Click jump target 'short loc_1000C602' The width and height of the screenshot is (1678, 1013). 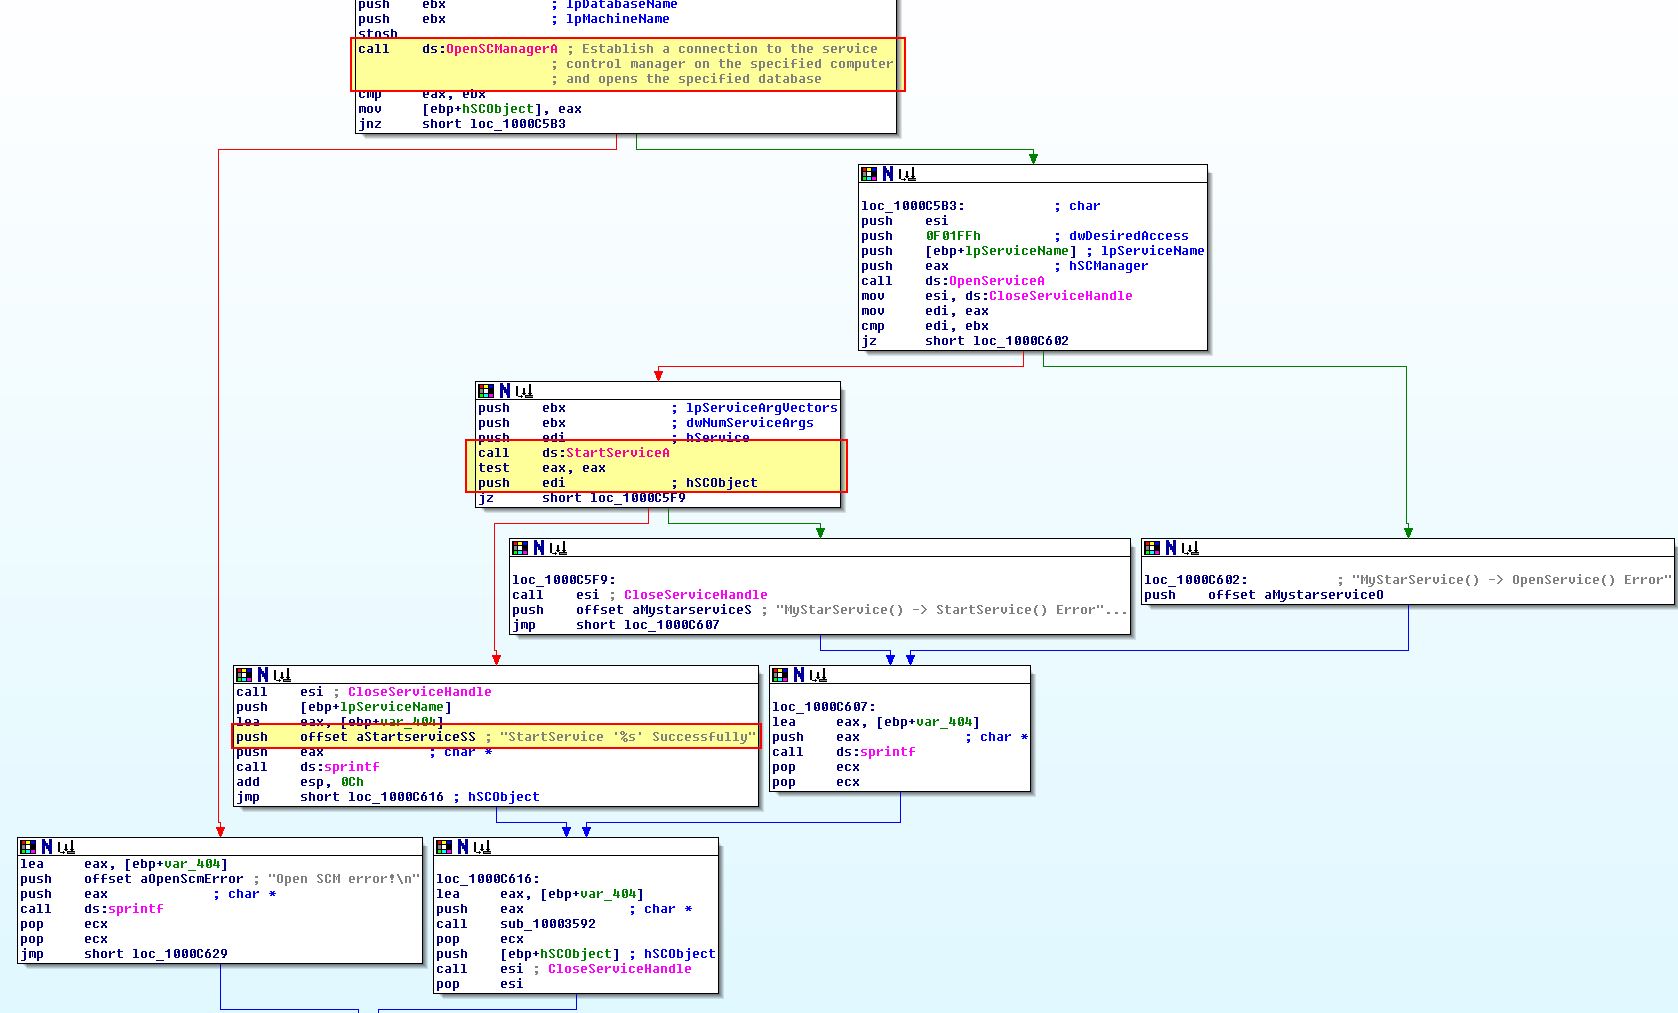click(x=997, y=341)
